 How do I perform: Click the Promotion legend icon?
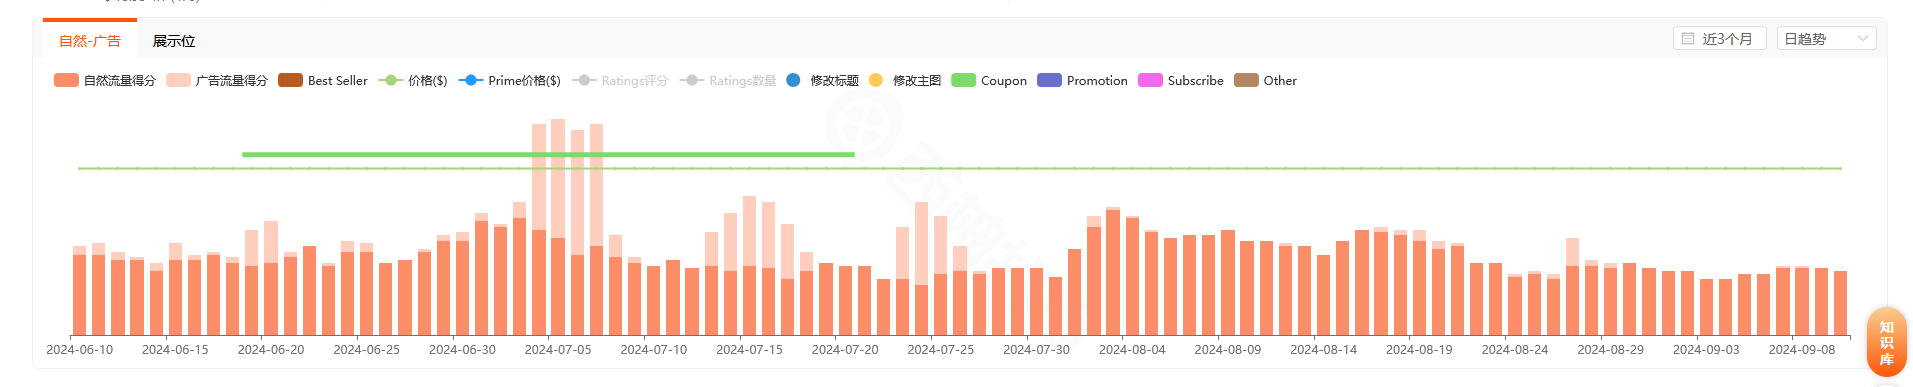tap(1049, 80)
